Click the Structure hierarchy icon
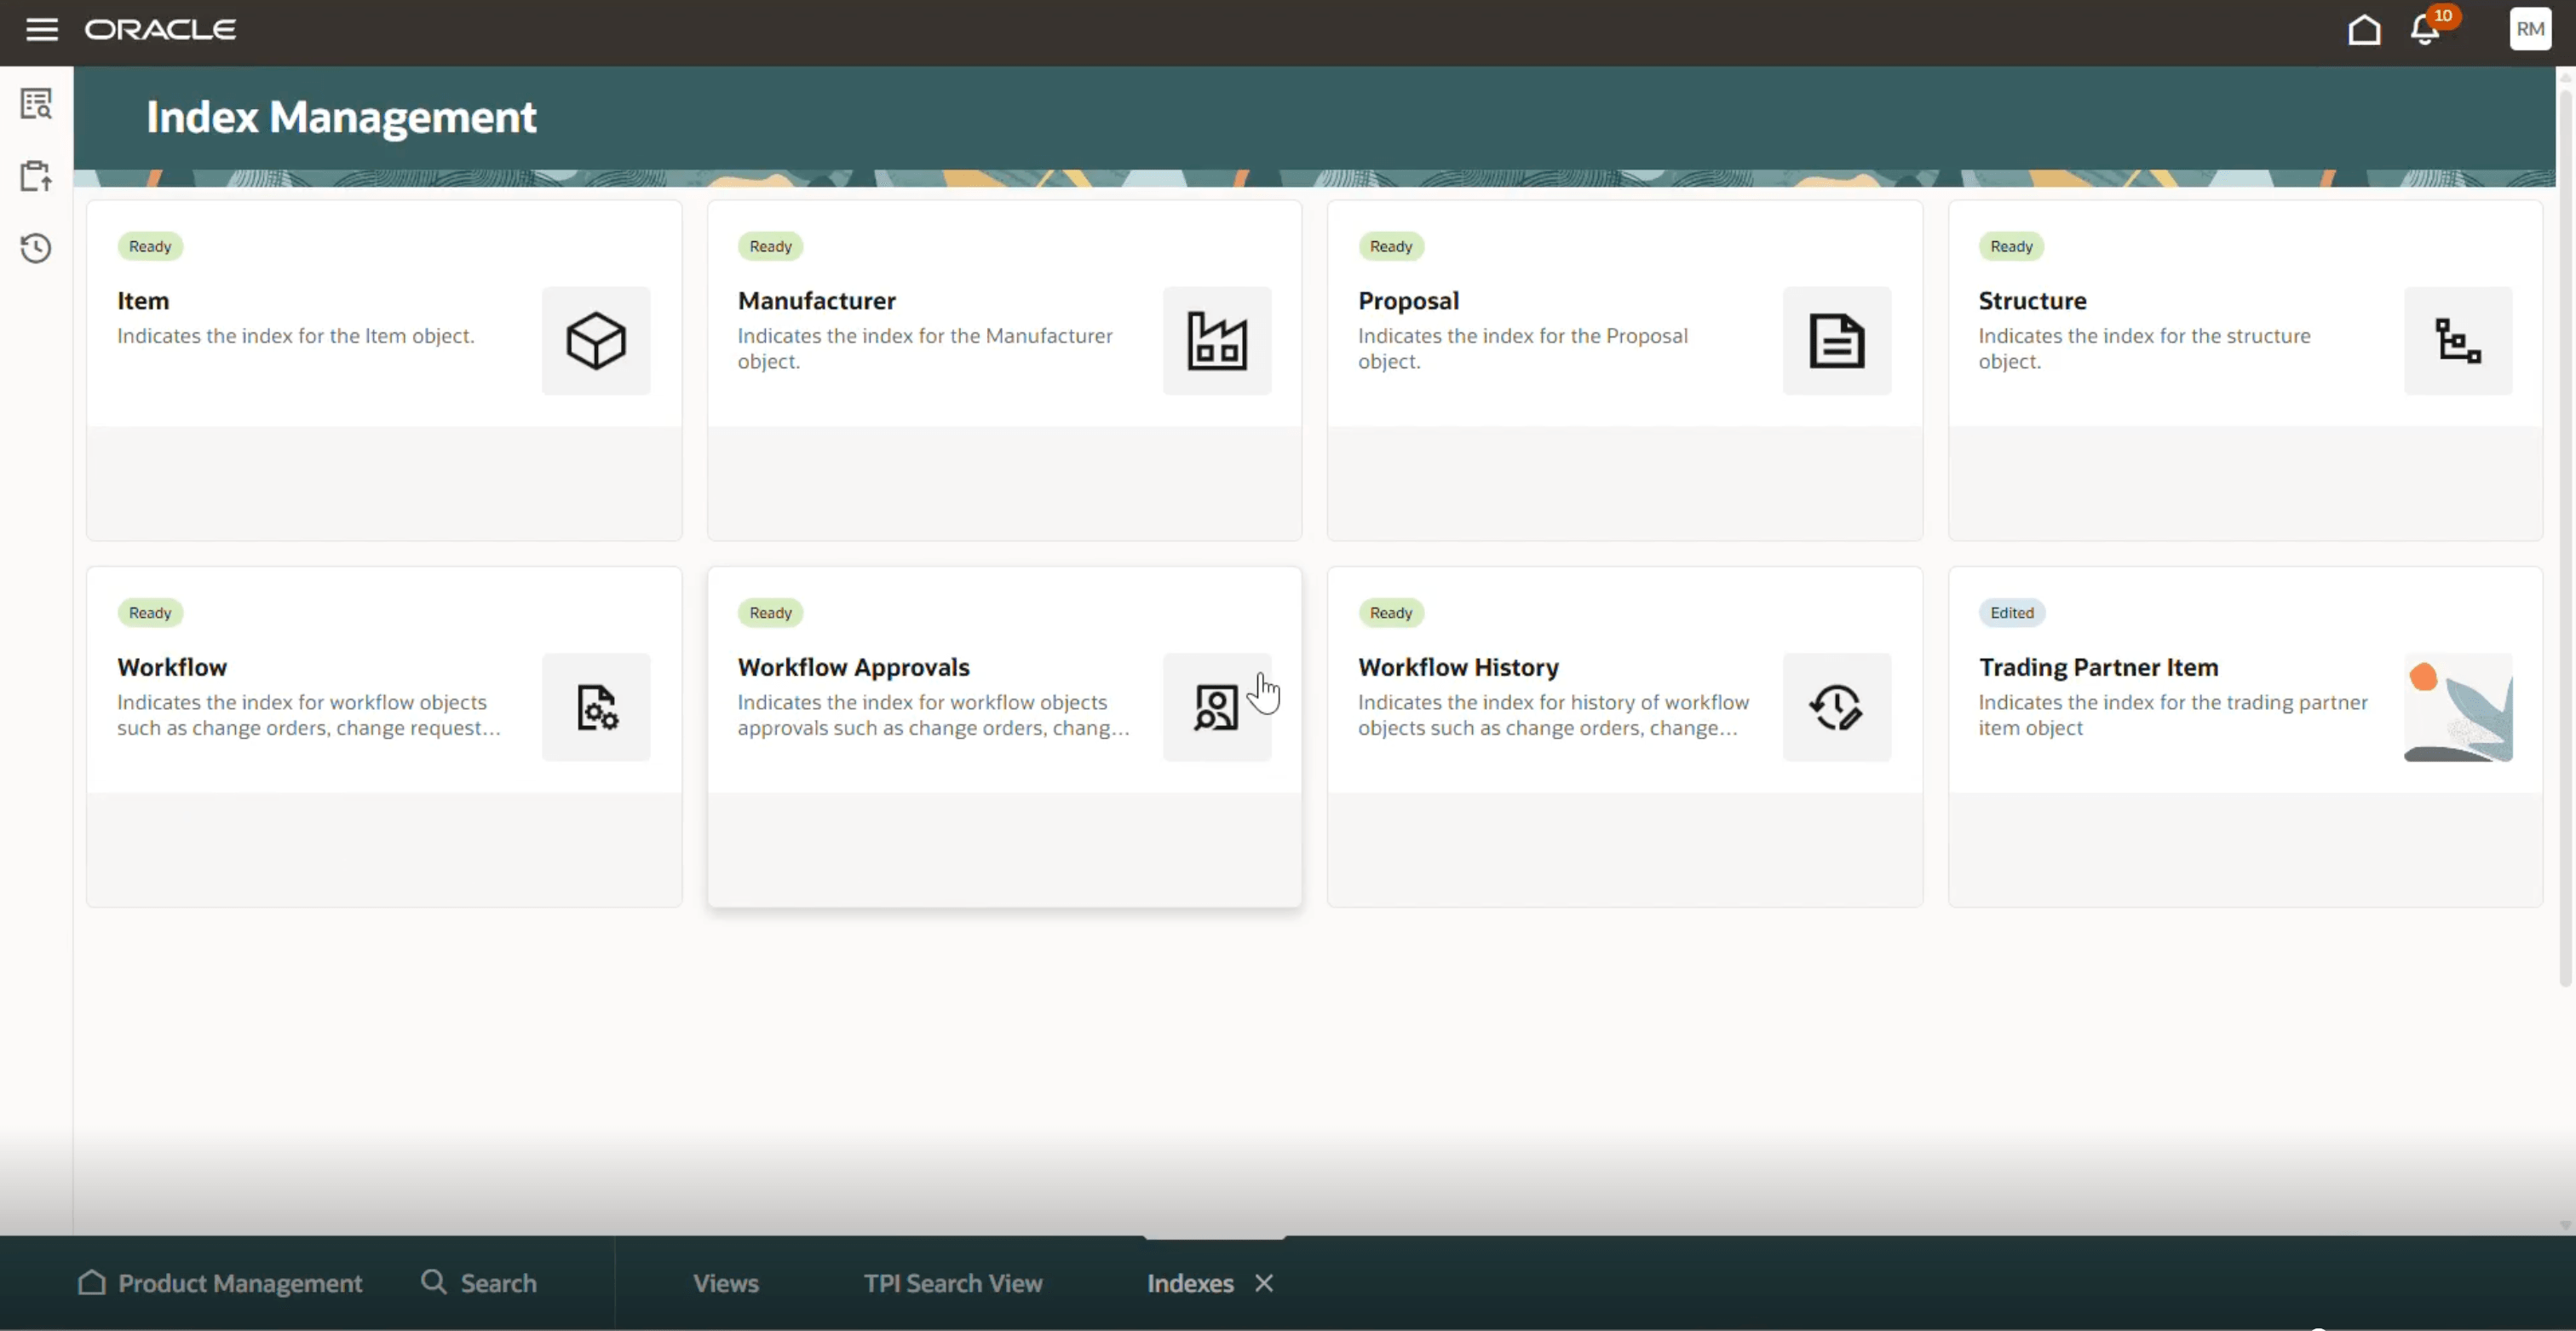Image resolution: width=2576 pixels, height=1331 pixels. tap(2458, 340)
